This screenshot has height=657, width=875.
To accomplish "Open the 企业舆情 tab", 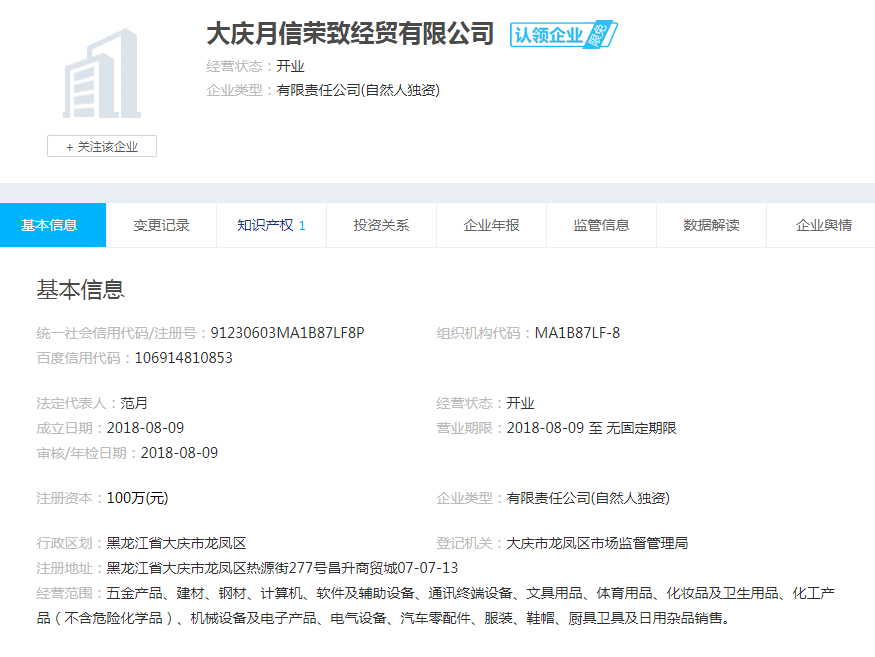I will click(823, 225).
